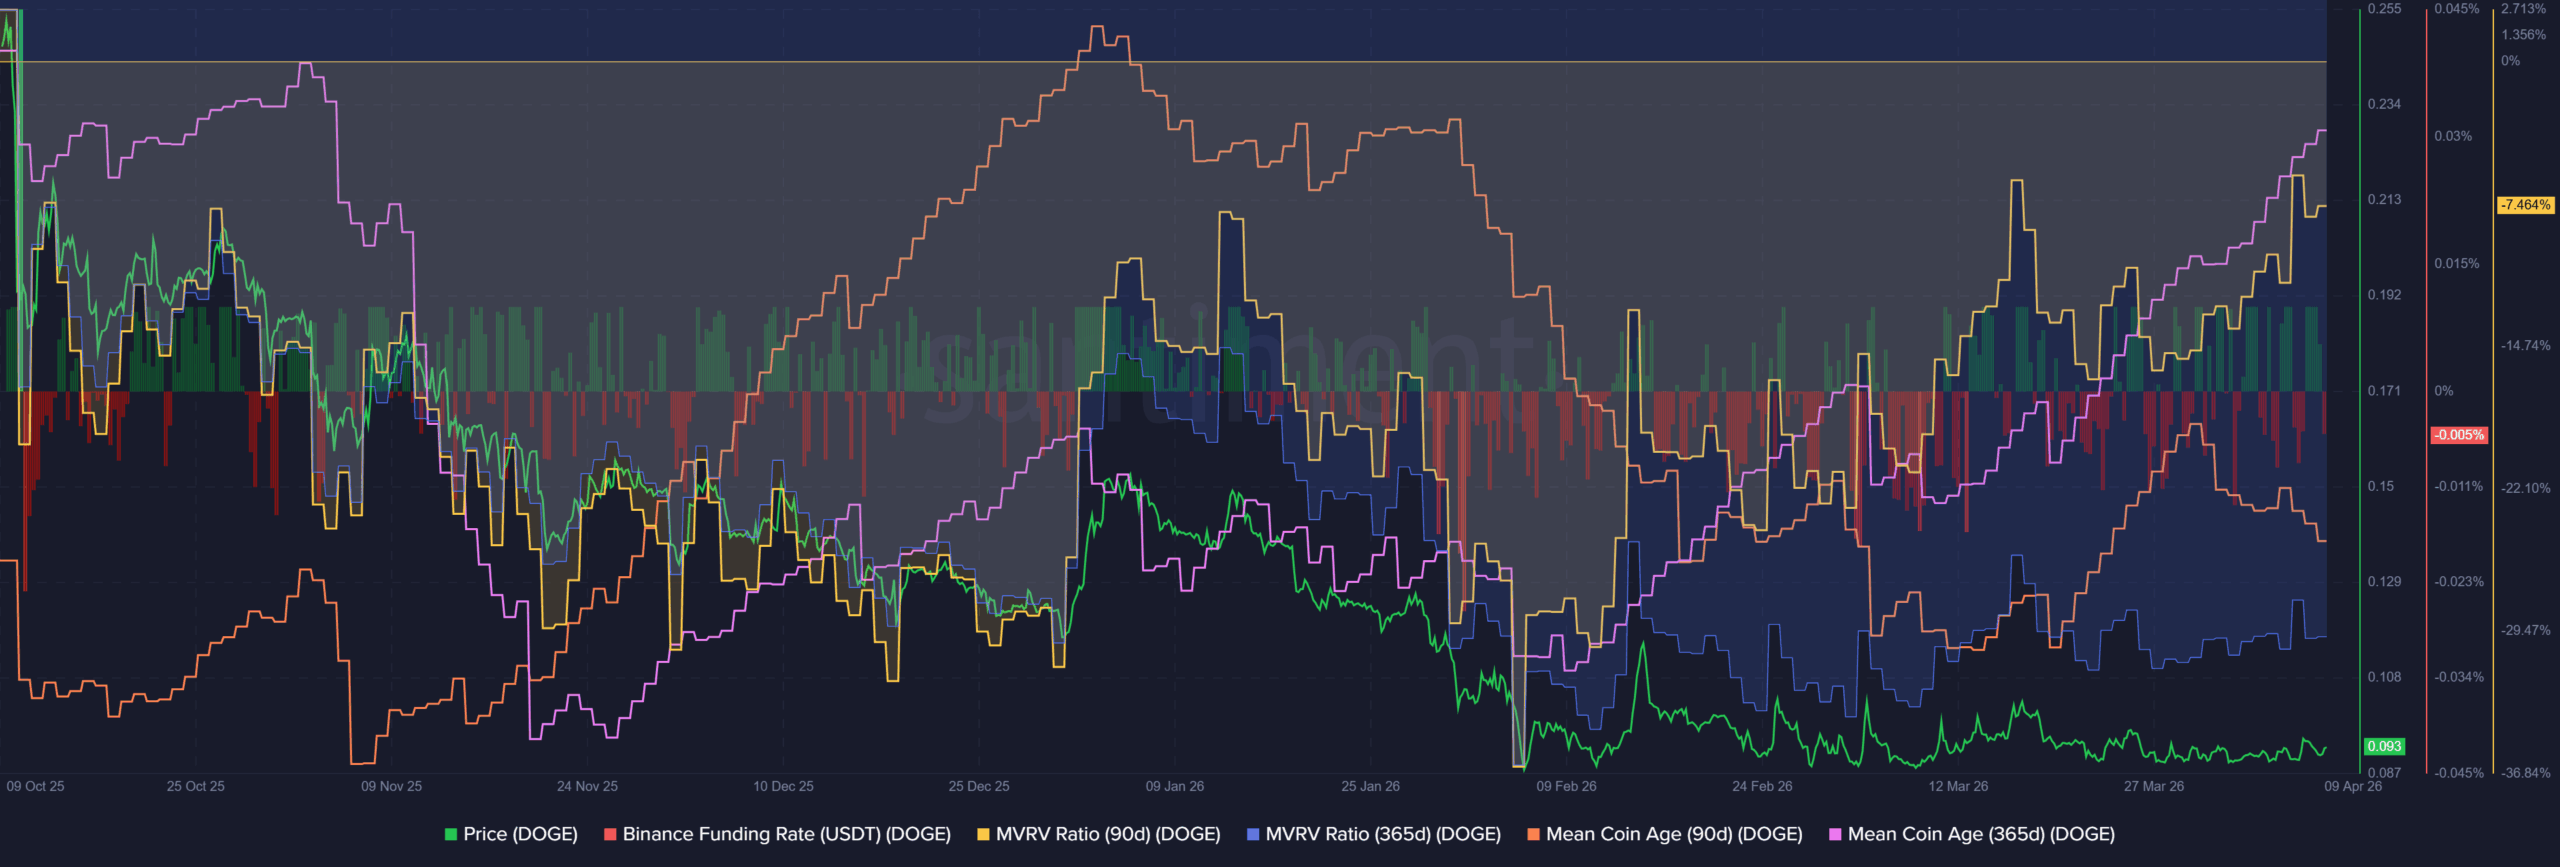Hide Mean Coin Age (90d) (DOGE) legend text
2560x867 pixels.
click(1674, 834)
